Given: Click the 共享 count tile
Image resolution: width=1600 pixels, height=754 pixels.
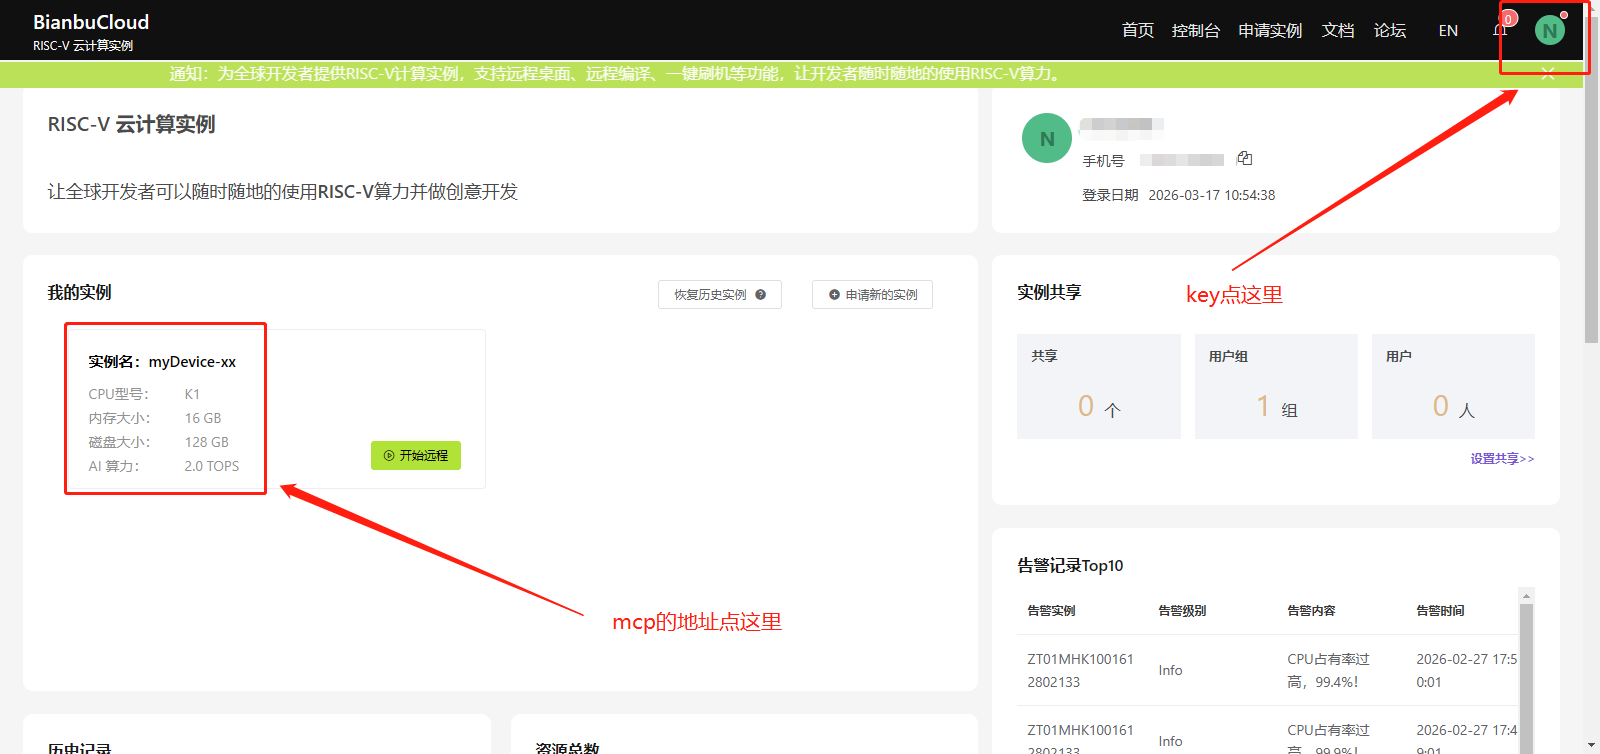Looking at the screenshot, I should (1098, 387).
